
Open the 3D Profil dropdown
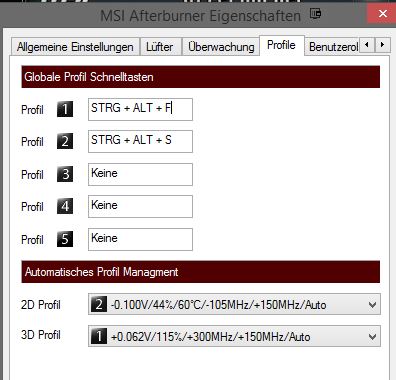tap(234, 336)
